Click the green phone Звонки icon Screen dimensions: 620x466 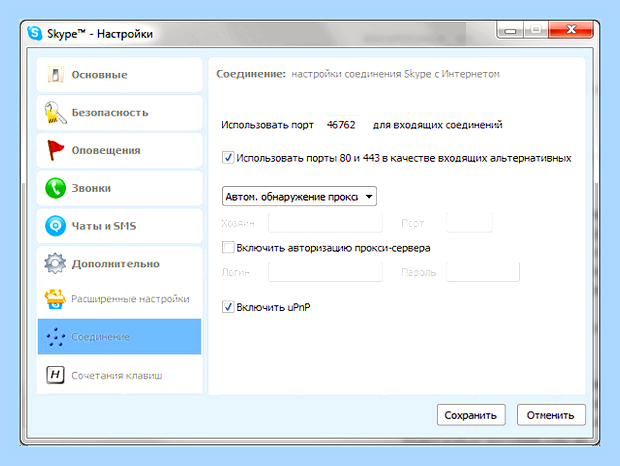coord(55,188)
